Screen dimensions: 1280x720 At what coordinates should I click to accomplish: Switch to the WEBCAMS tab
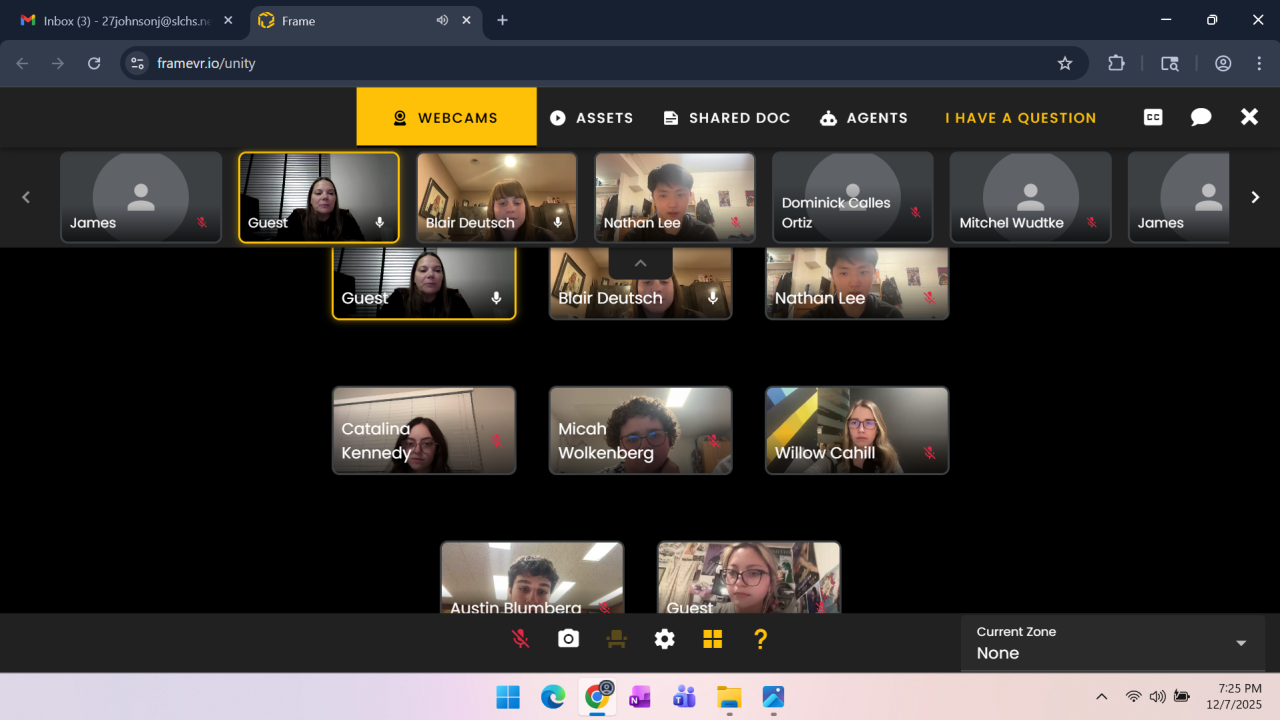click(x=446, y=117)
